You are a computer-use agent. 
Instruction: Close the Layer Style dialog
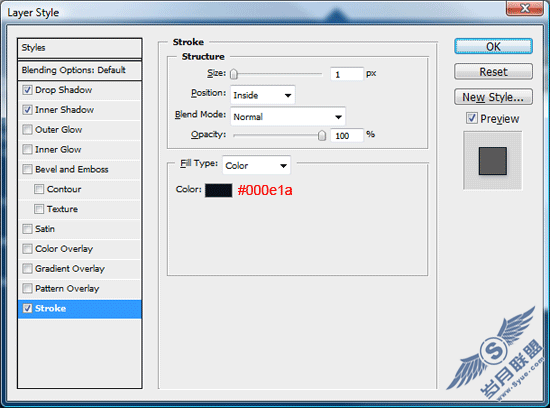click(x=525, y=8)
